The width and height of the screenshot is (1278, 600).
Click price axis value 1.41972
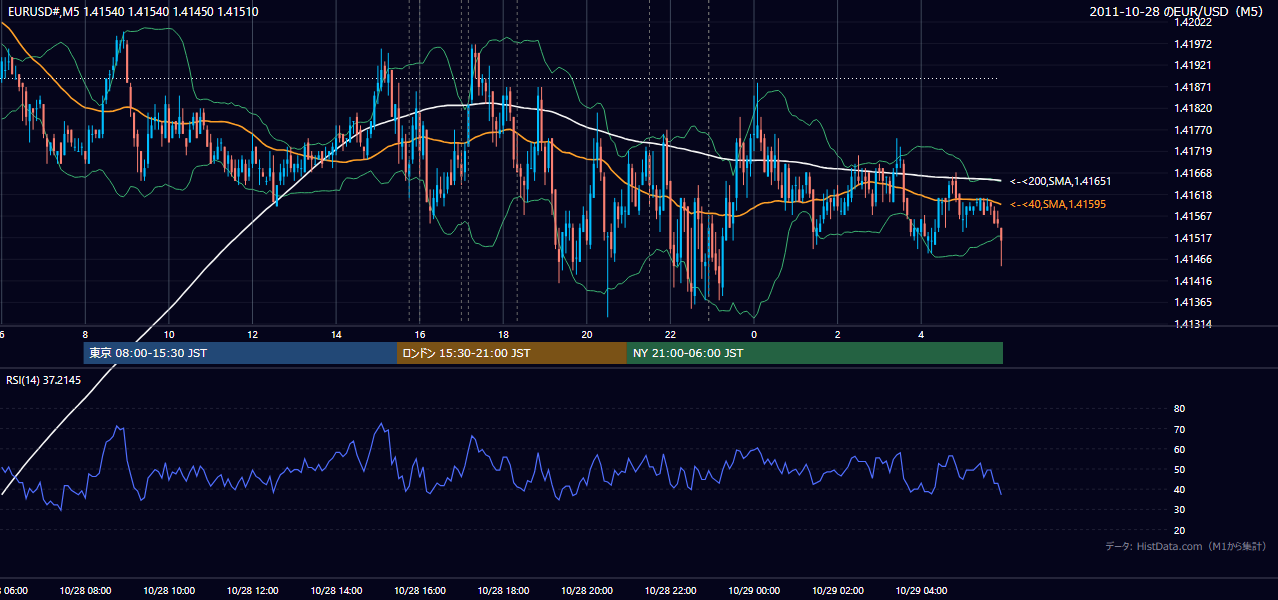pyautogui.click(x=1194, y=44)
